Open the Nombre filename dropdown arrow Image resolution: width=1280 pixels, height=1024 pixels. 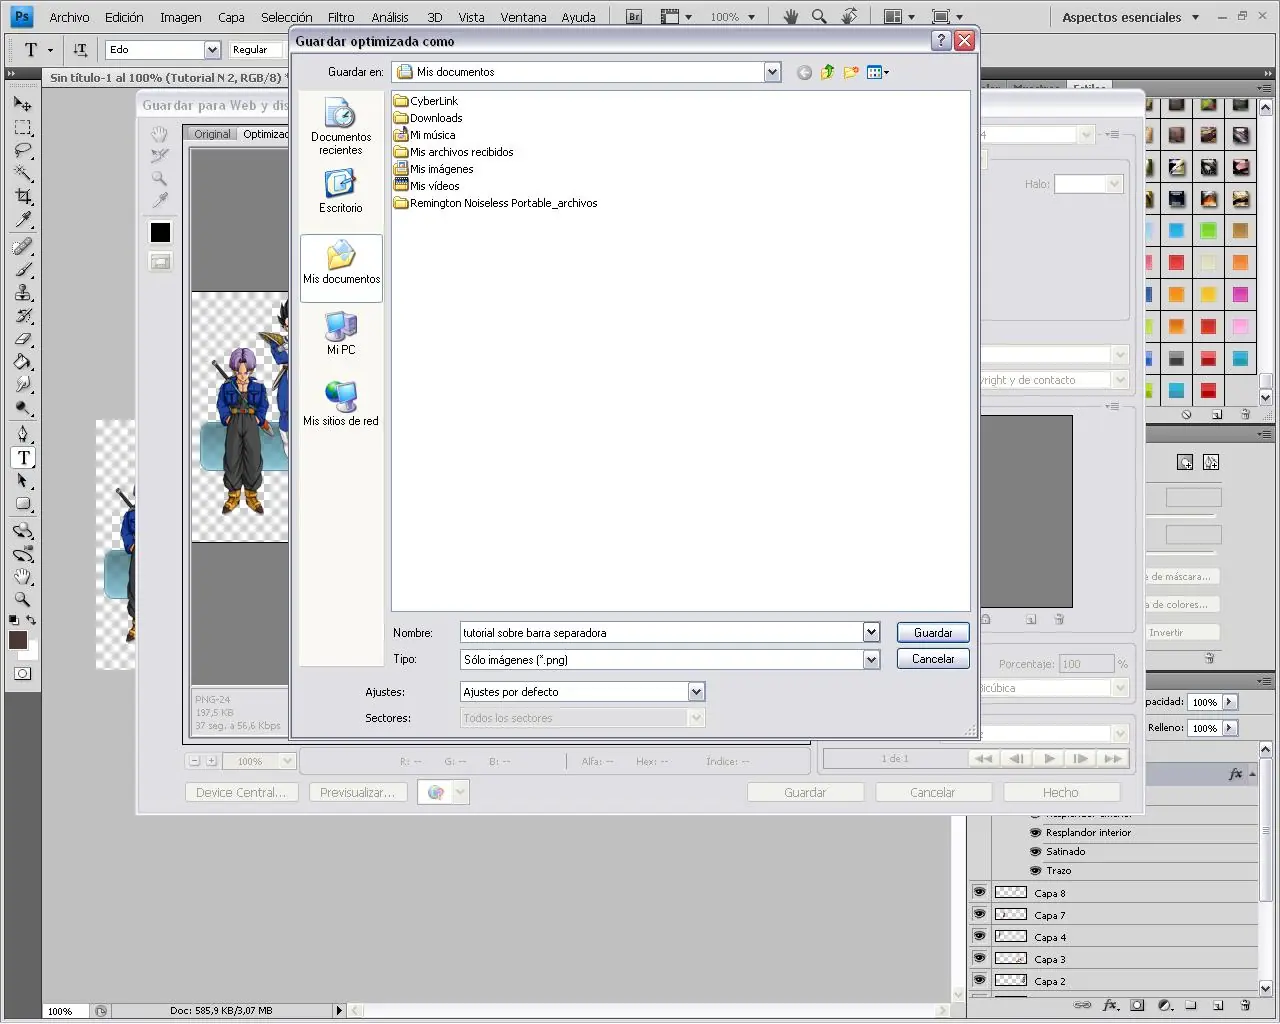(871, 632)
